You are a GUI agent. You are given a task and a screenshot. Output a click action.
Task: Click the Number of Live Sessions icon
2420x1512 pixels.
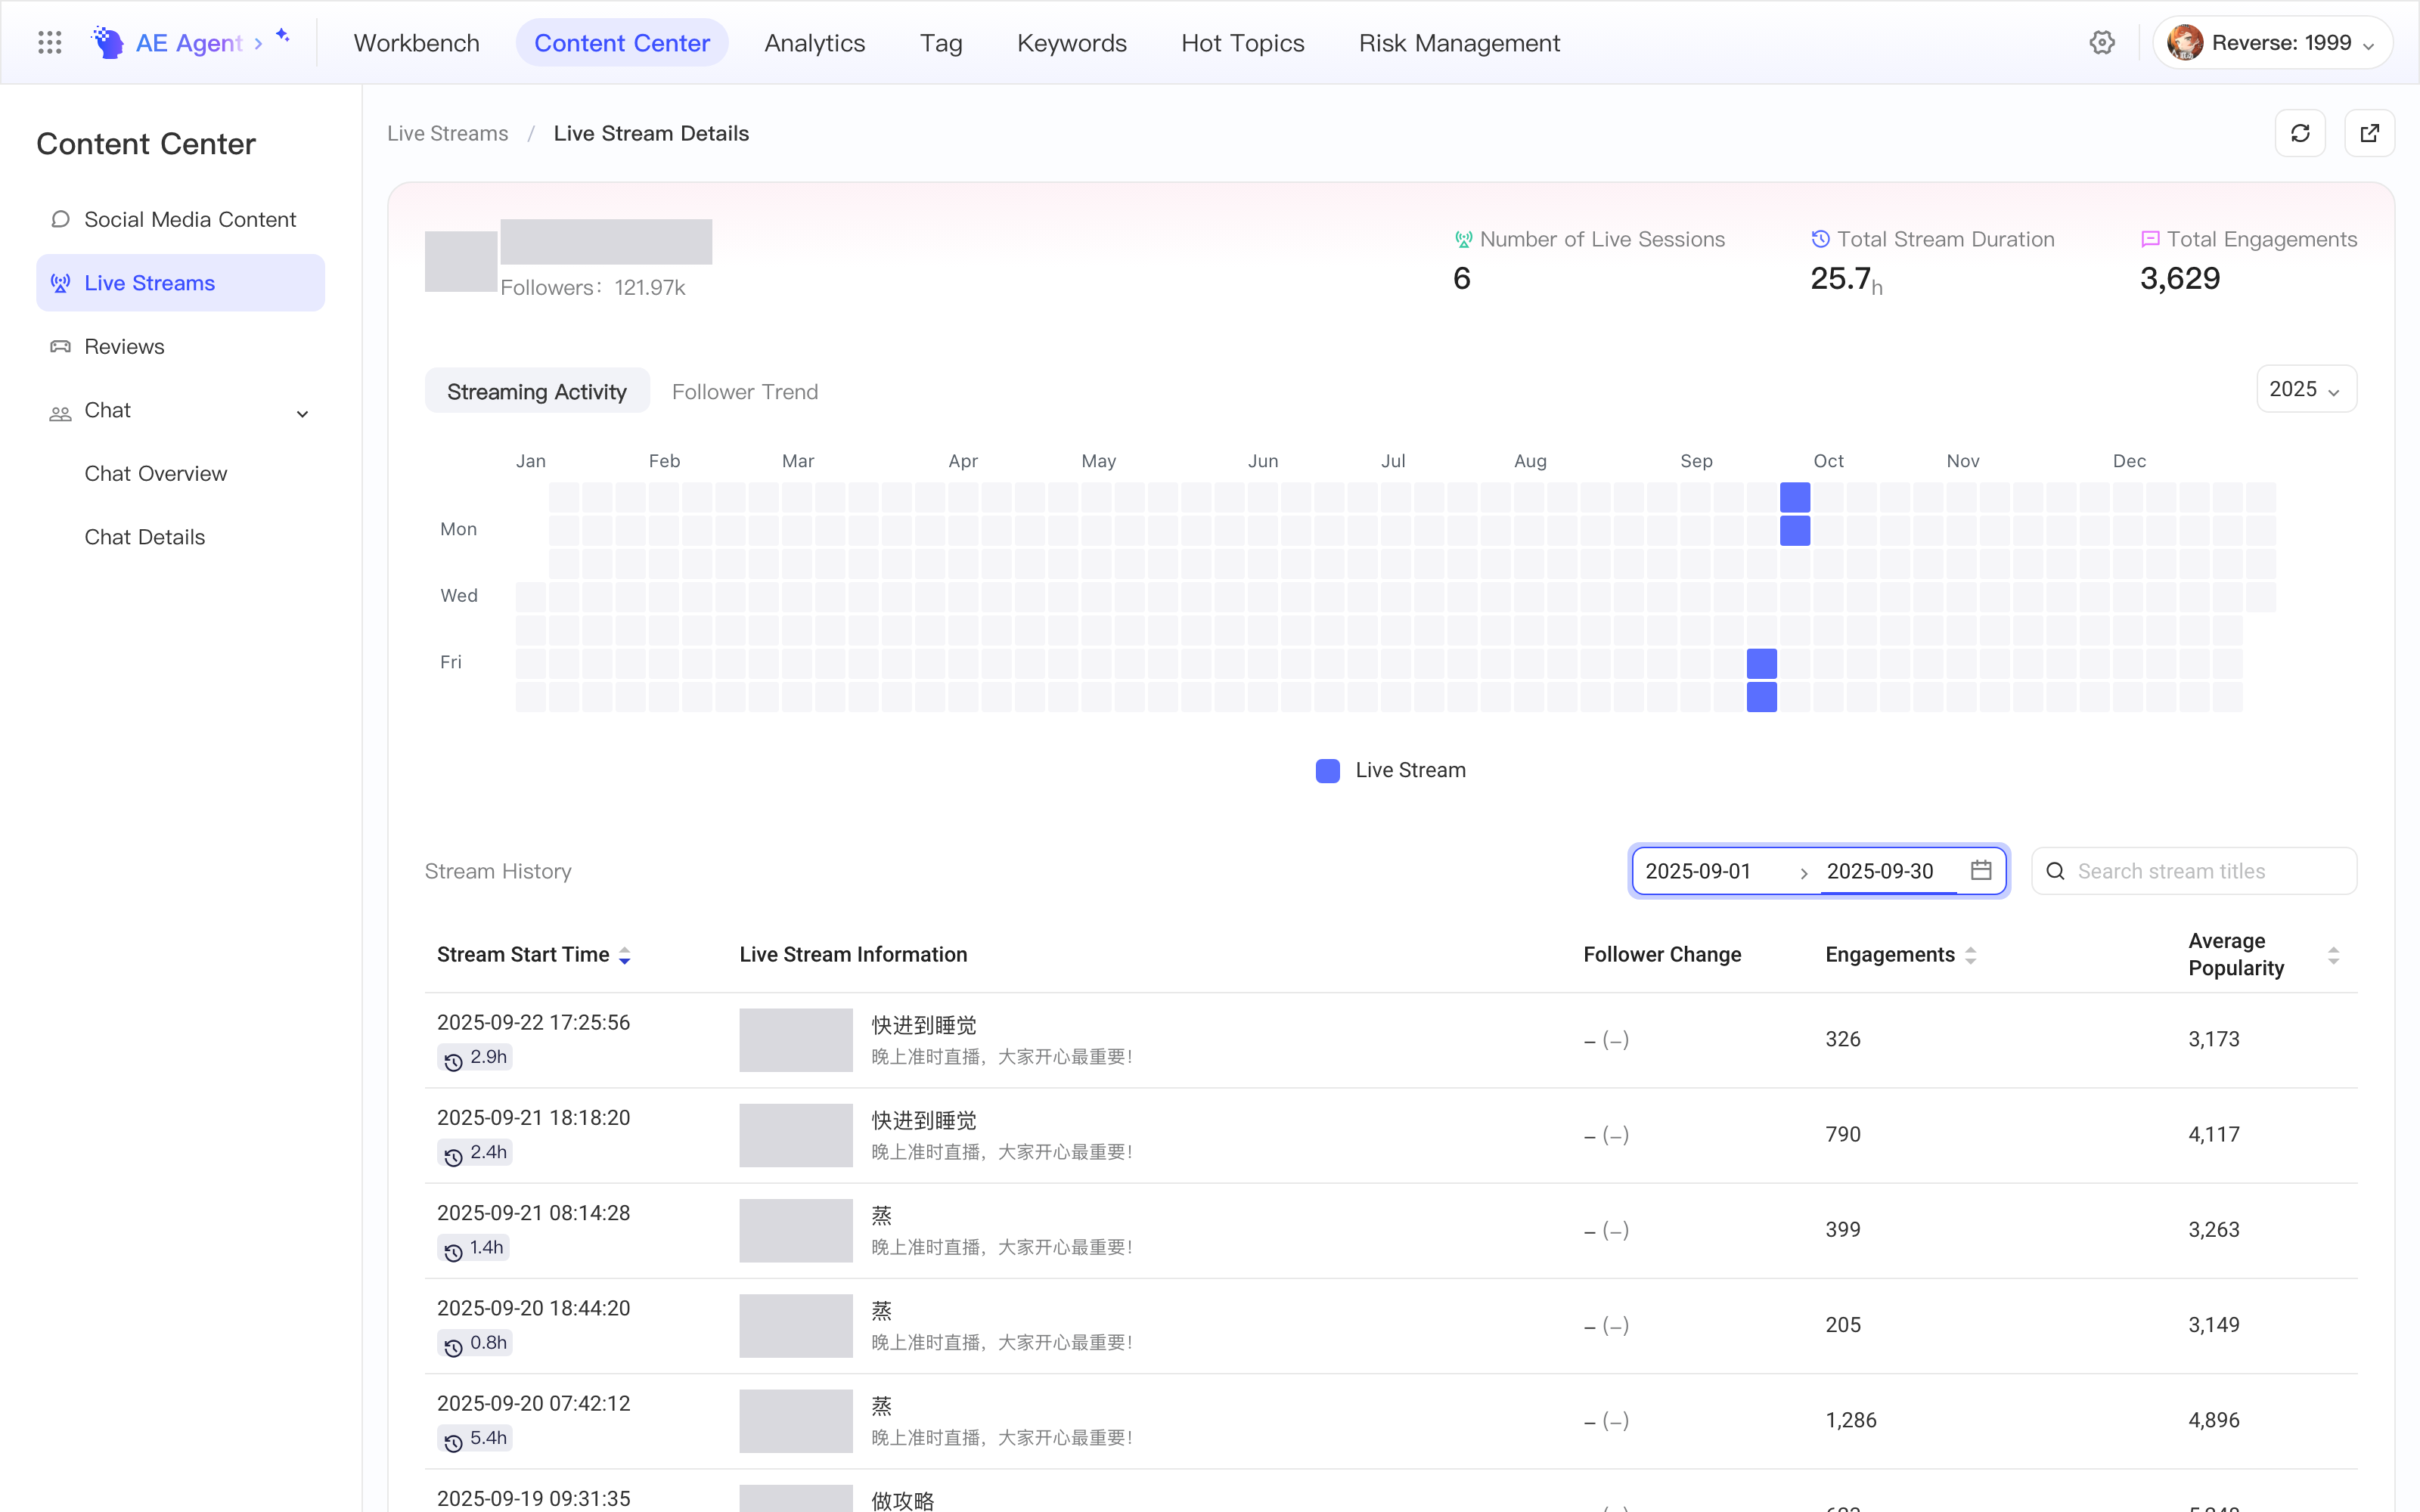click(x=1463, y=239)
